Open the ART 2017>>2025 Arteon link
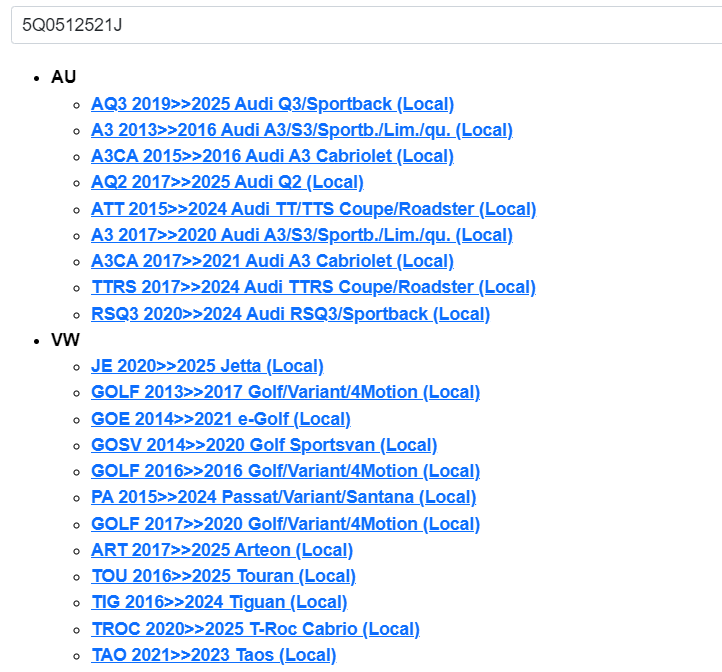Image resolution: width=722 pixels, height=672 pixels. (x=222, y=550)
